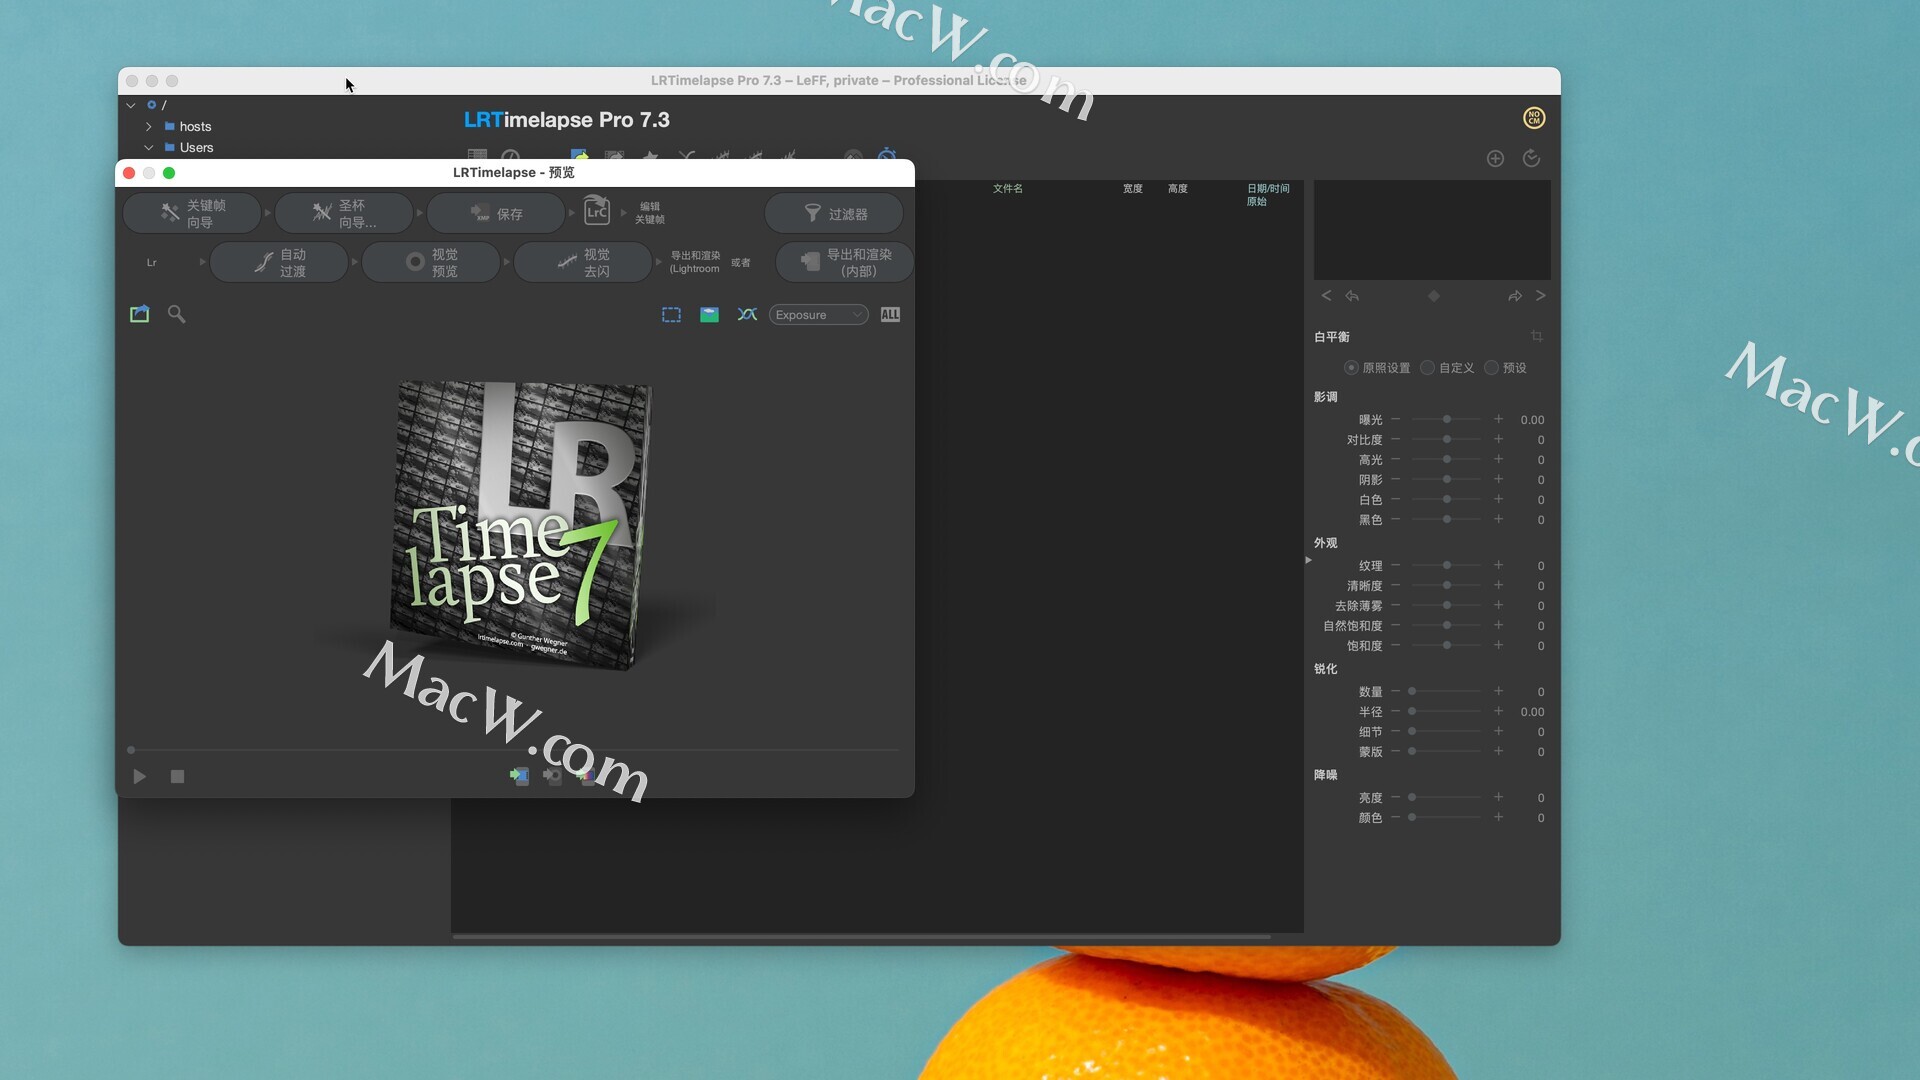The image size is (1920, 1080).
Task: Click the 去除薄雾 dehaze slider handle
Action: [1447, 606]
